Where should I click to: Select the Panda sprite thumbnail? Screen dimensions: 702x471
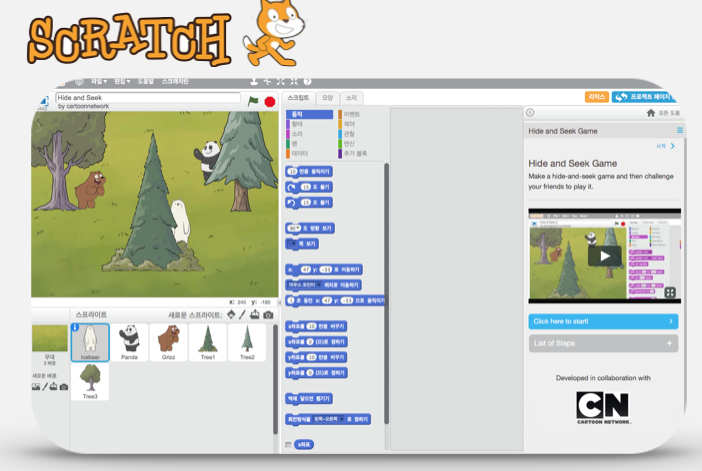[129, 343]
